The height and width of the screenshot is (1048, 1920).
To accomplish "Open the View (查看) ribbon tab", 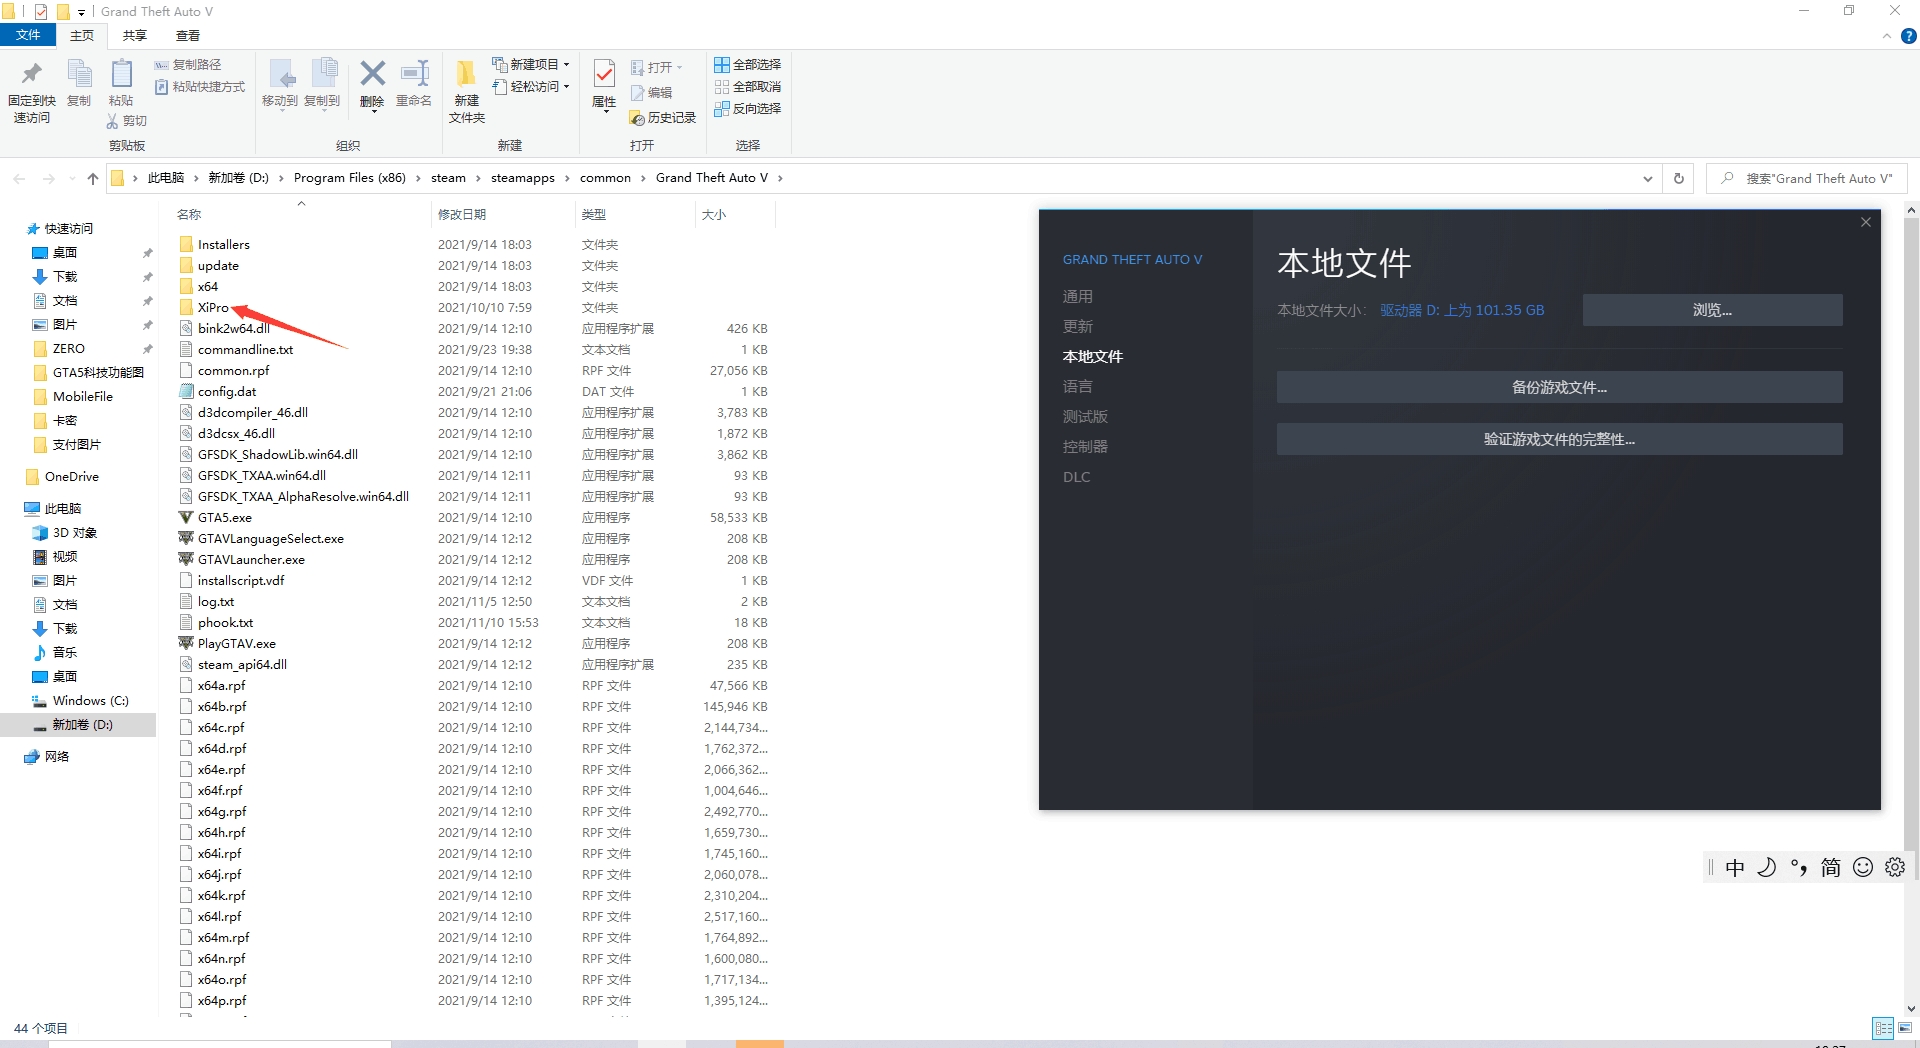I will pyautogui.click(x=188, y=35).
